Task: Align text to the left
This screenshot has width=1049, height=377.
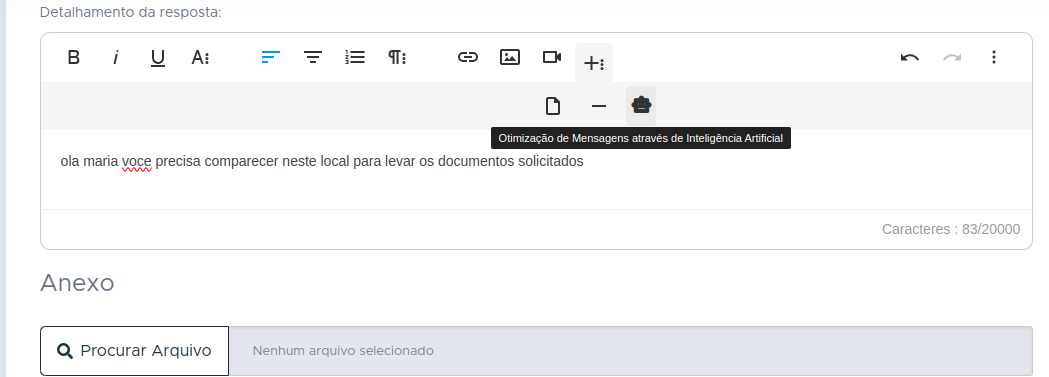Action: (x=270, y=57)
